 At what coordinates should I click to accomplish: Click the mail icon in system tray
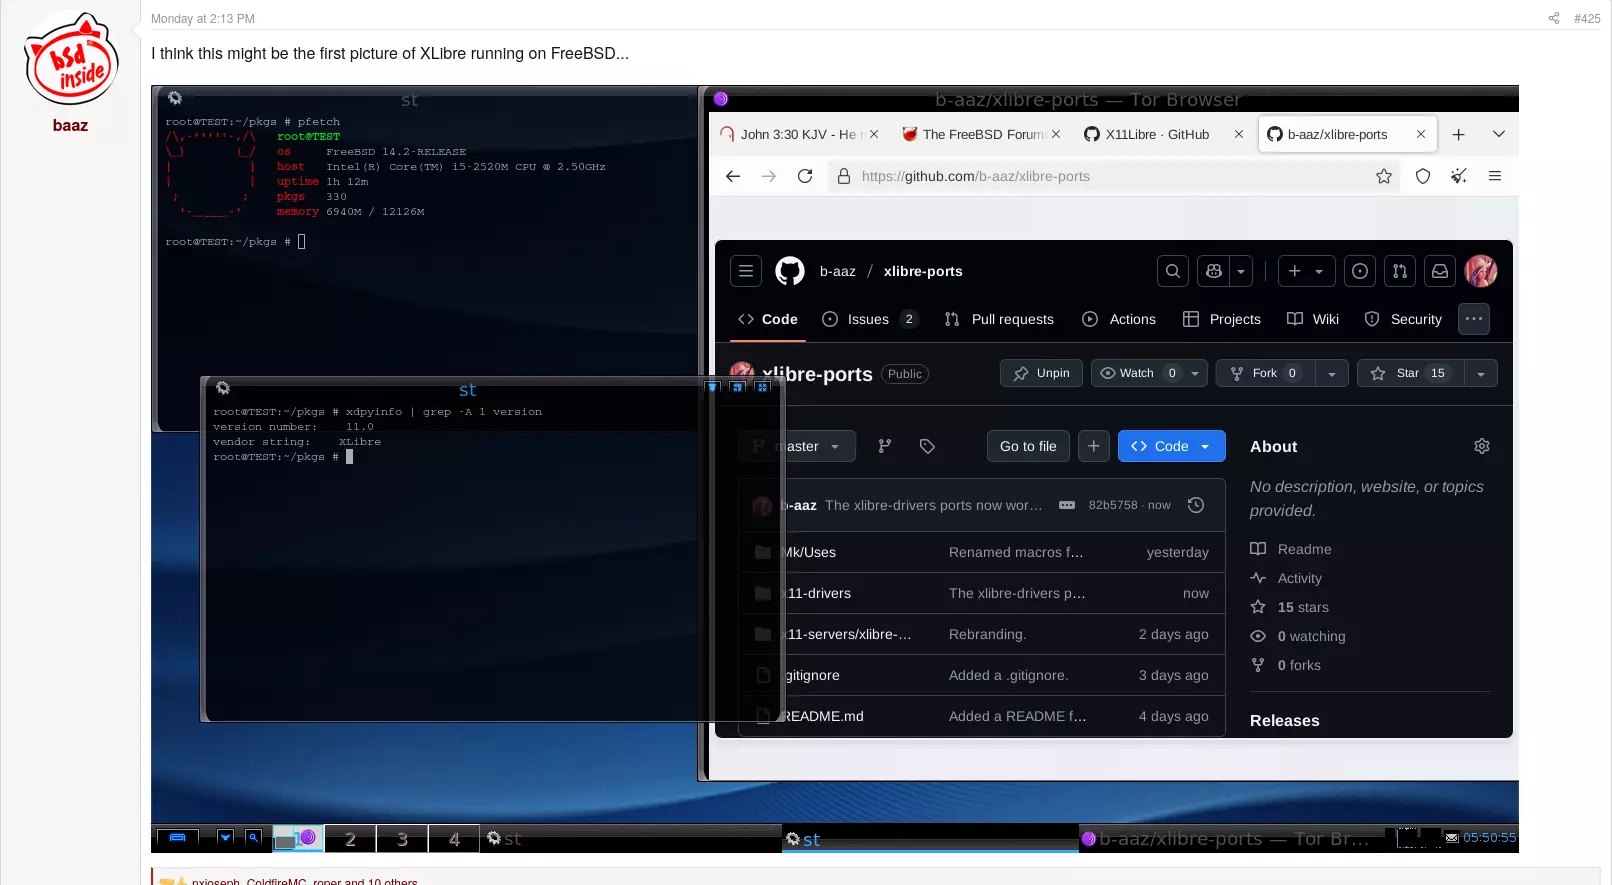coord(1452,838)
